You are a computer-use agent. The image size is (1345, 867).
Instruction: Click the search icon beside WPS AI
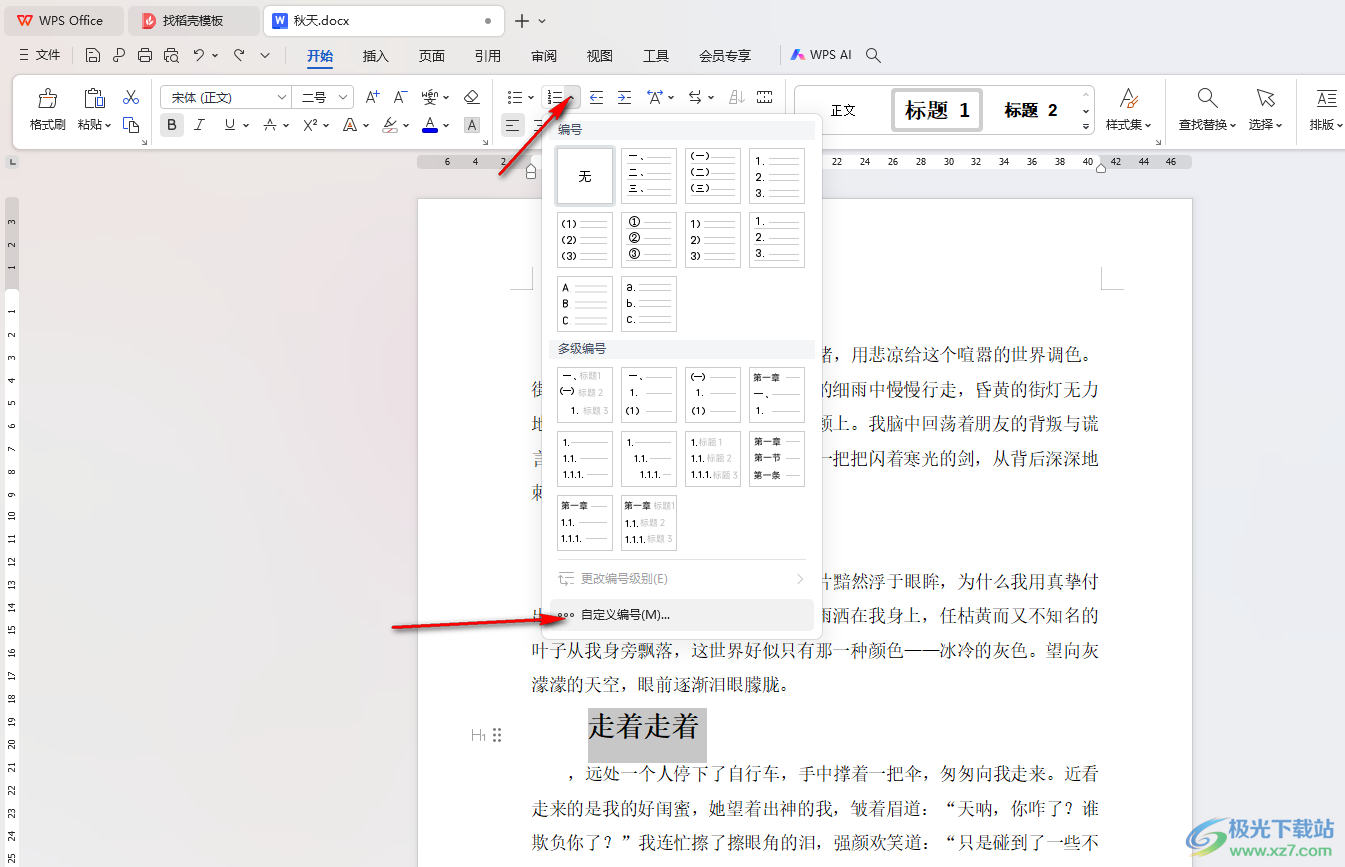coord(873,55)
